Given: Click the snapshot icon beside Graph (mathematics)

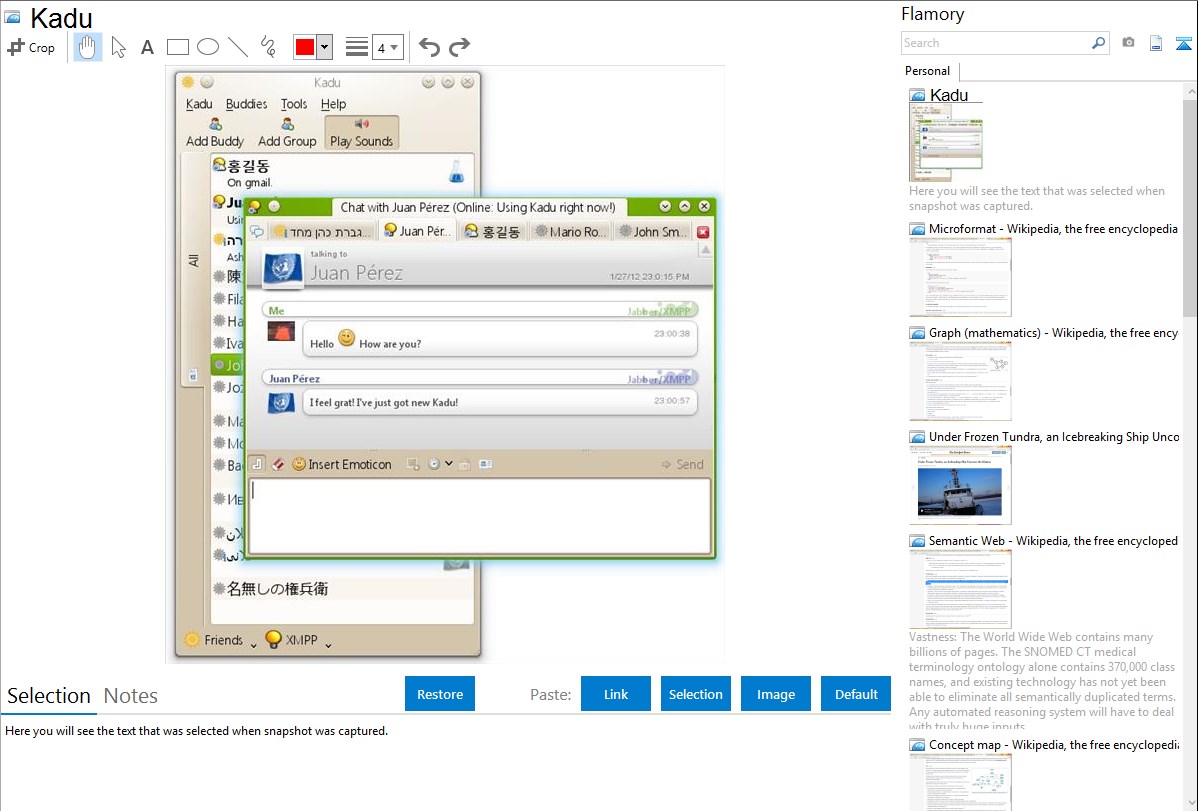Looking at the screenshot, I should pos(917,333).
